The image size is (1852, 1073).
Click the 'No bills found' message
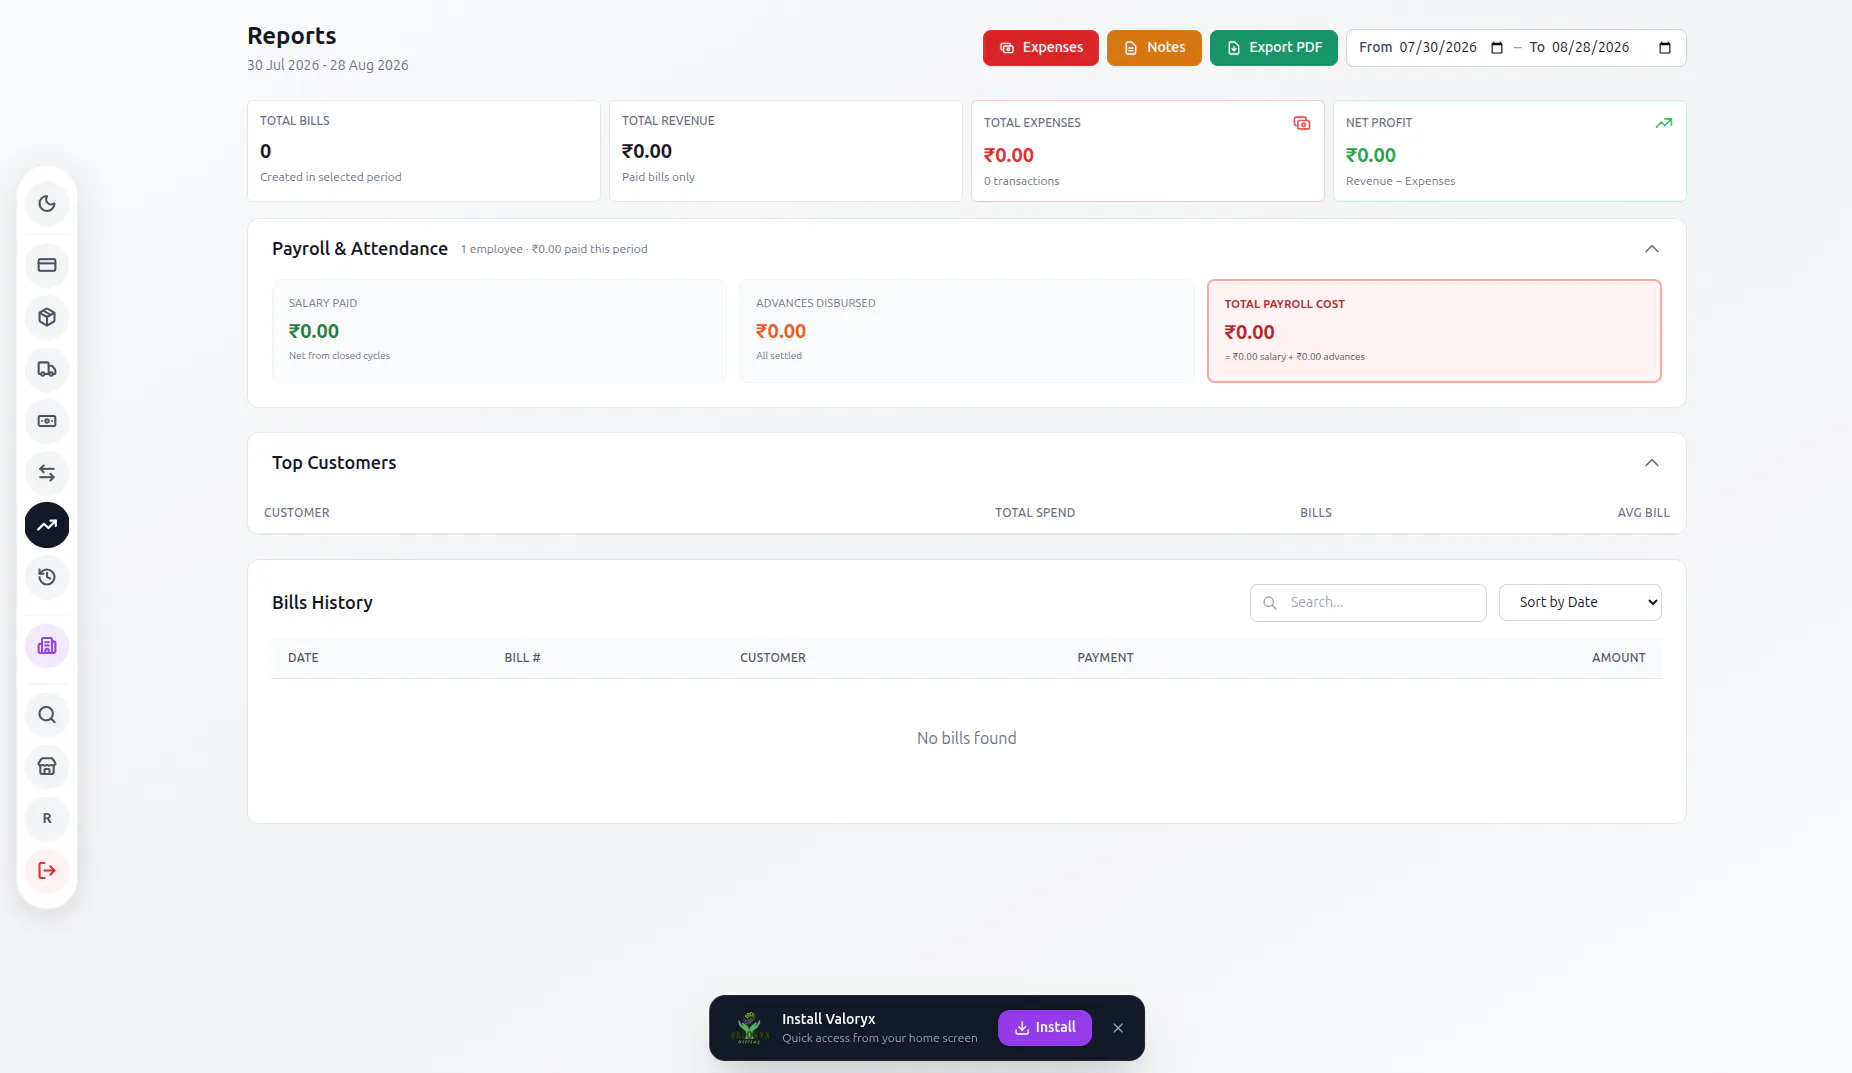(x=967, y=738)
